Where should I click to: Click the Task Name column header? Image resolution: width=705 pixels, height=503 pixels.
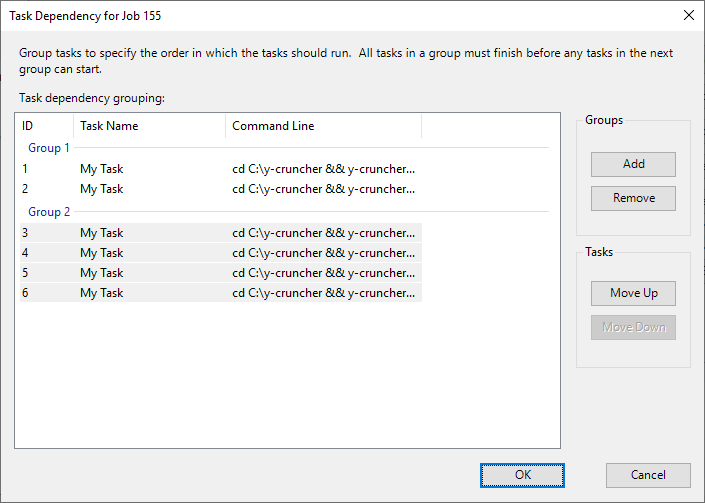click(149, 126)
